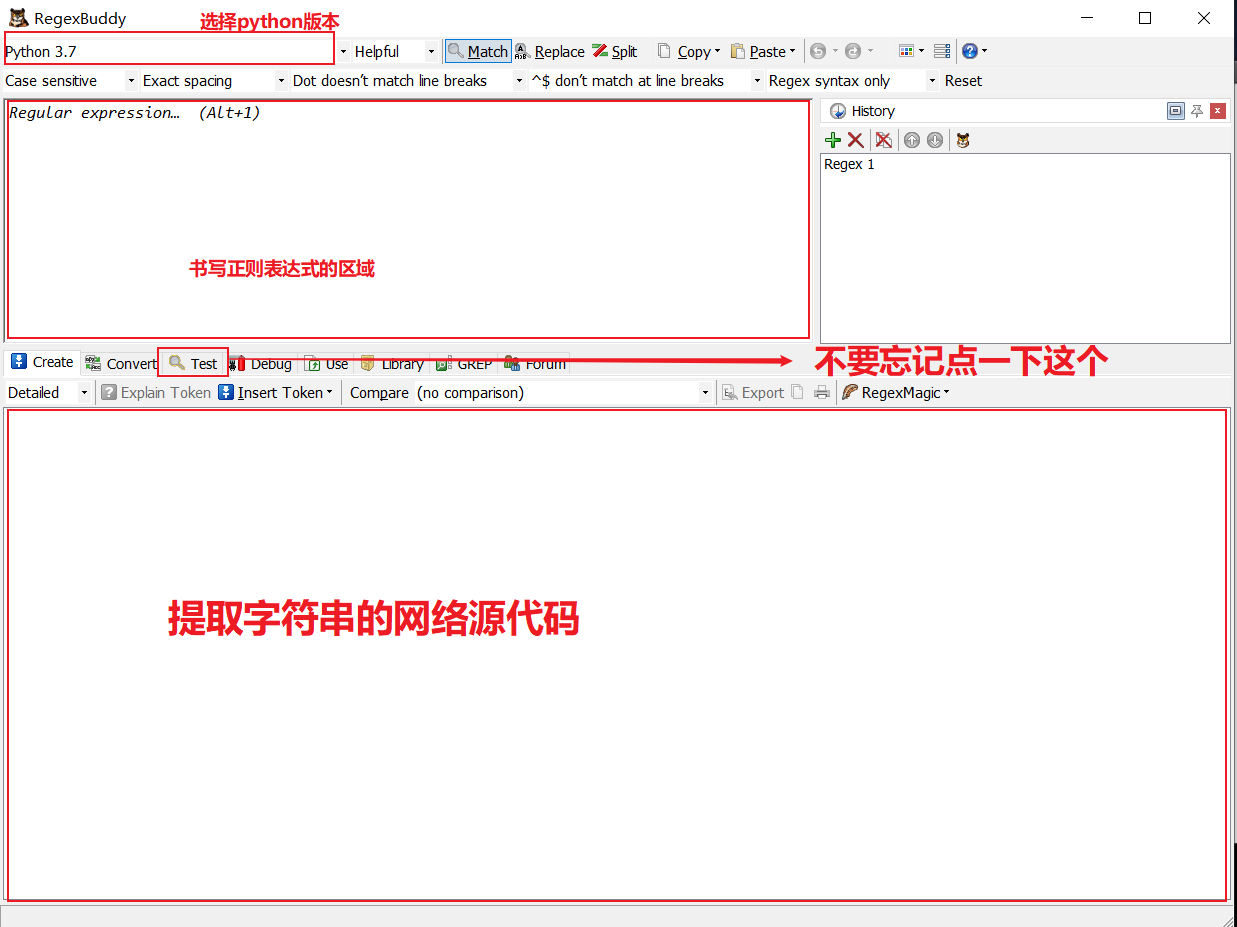This screenshot has height=927, width=1237.
Task: Move regex down in History
Action: [935, 140]
